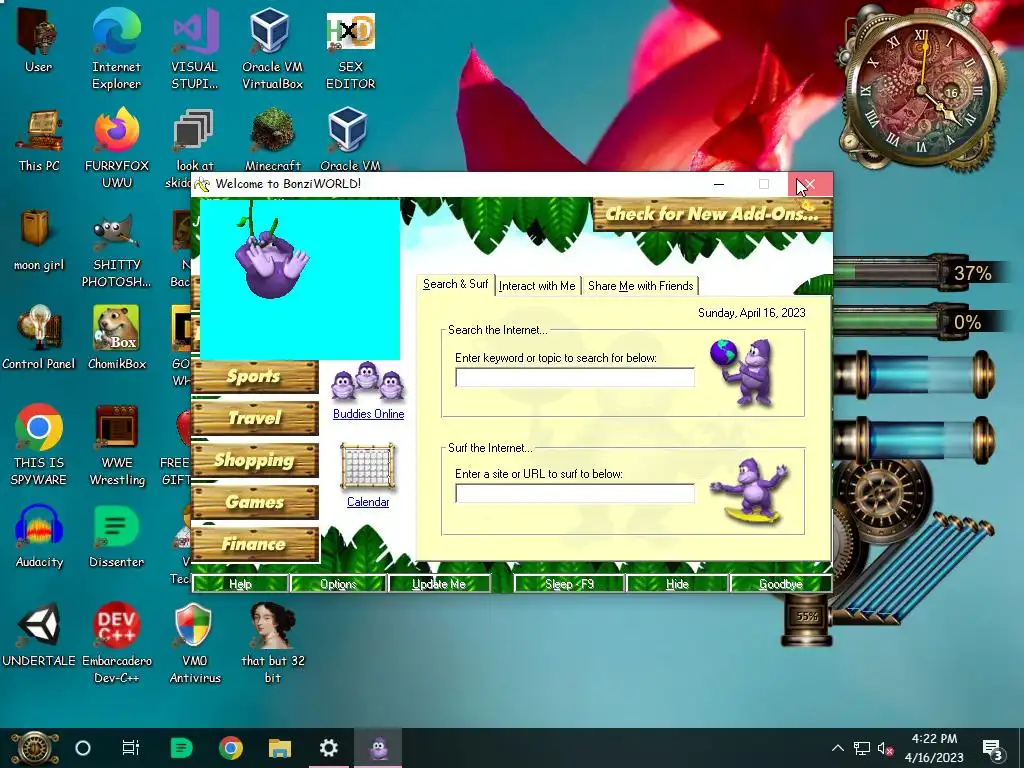Open the User desktop icon
1024x768 pixels.
[38, 42]
